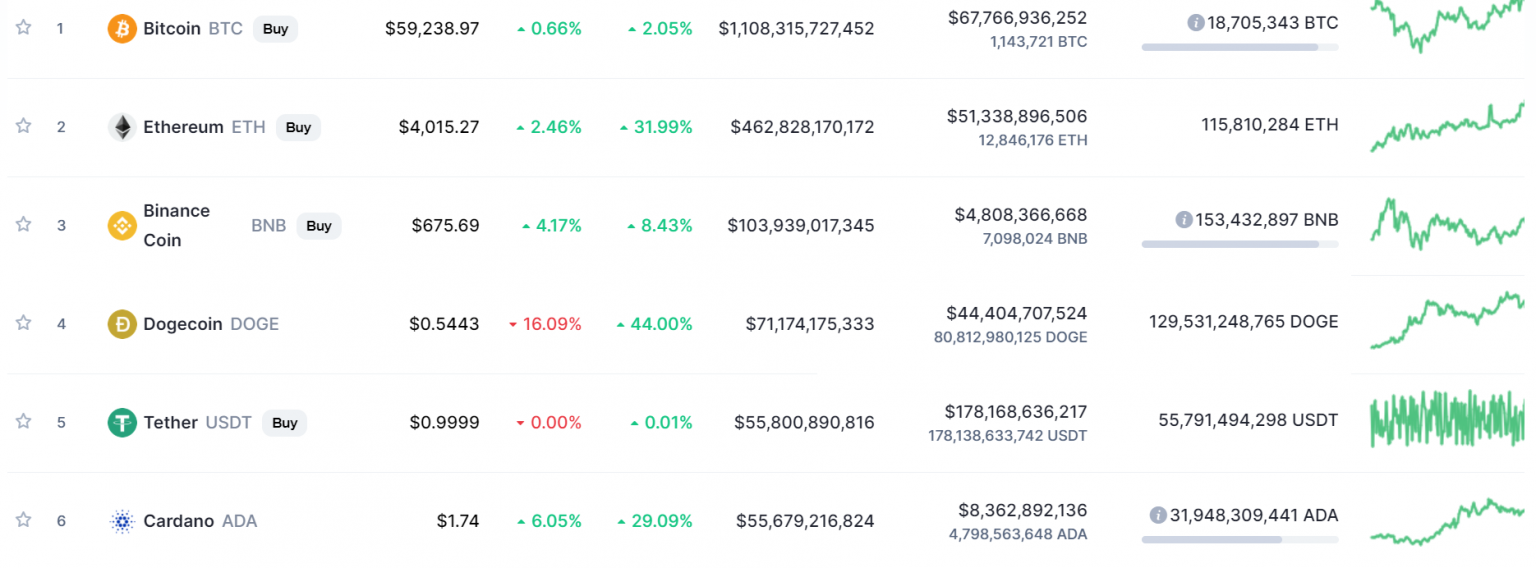
Task: Open the Cardano coin page link
Action: pyautogui.click(x=178, y=521)
